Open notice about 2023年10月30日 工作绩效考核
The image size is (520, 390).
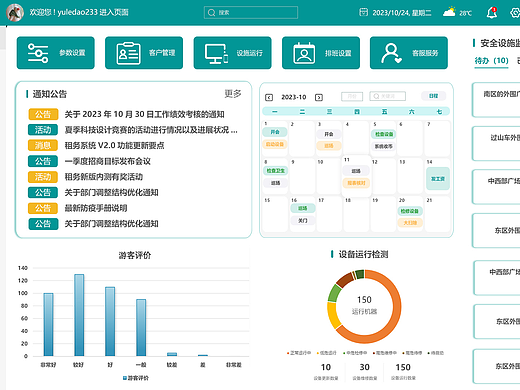point(144,114)
